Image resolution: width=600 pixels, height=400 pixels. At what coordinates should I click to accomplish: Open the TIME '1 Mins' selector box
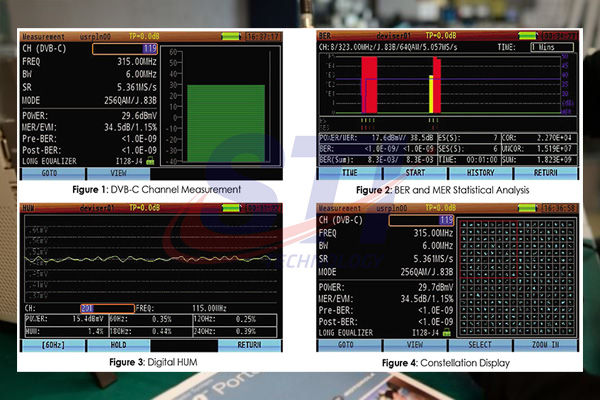tap(551, 47)
